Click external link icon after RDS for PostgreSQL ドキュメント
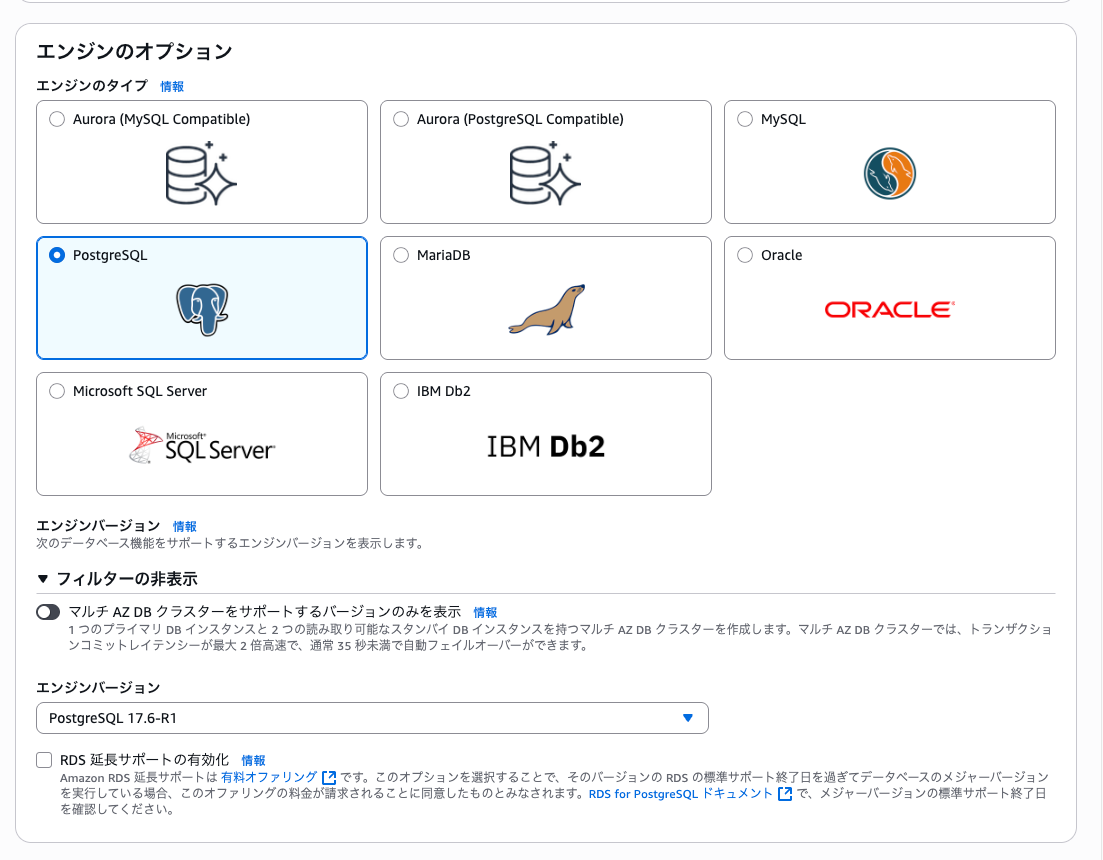This screenshot has height=860, width=1103. pos(784,794)
